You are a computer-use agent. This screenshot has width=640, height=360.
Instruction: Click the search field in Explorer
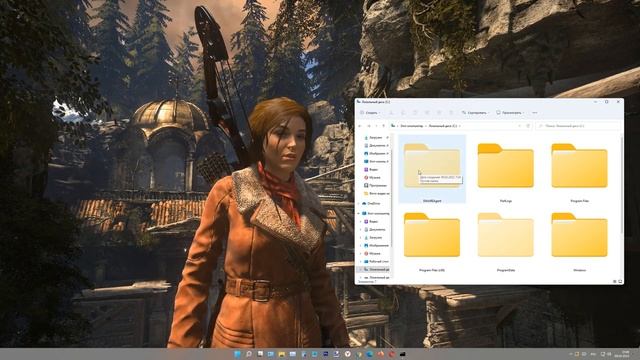click(578, 126)
